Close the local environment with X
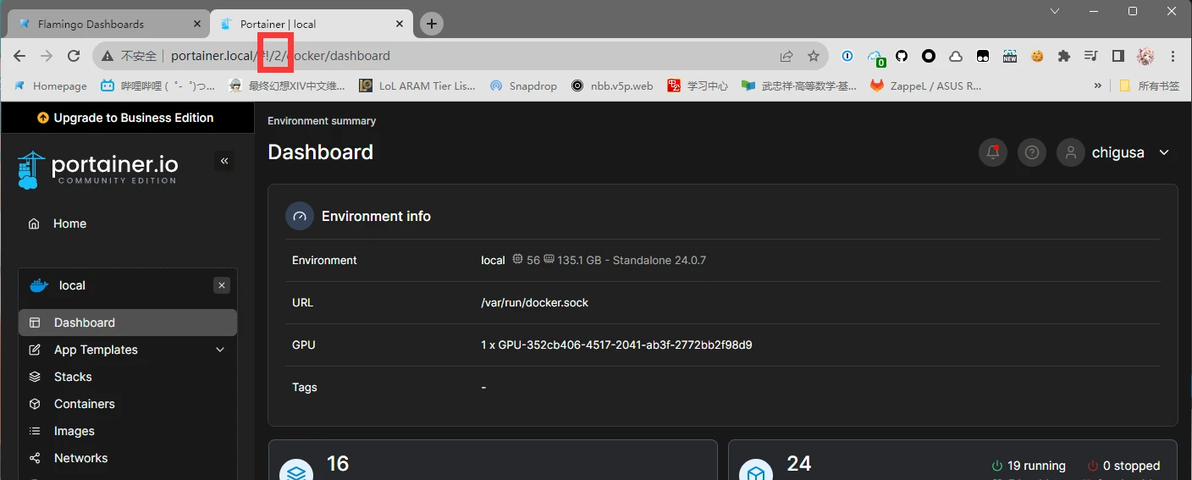The width and height of the screenshot is (1192, 480). click(x=222, y=285)
